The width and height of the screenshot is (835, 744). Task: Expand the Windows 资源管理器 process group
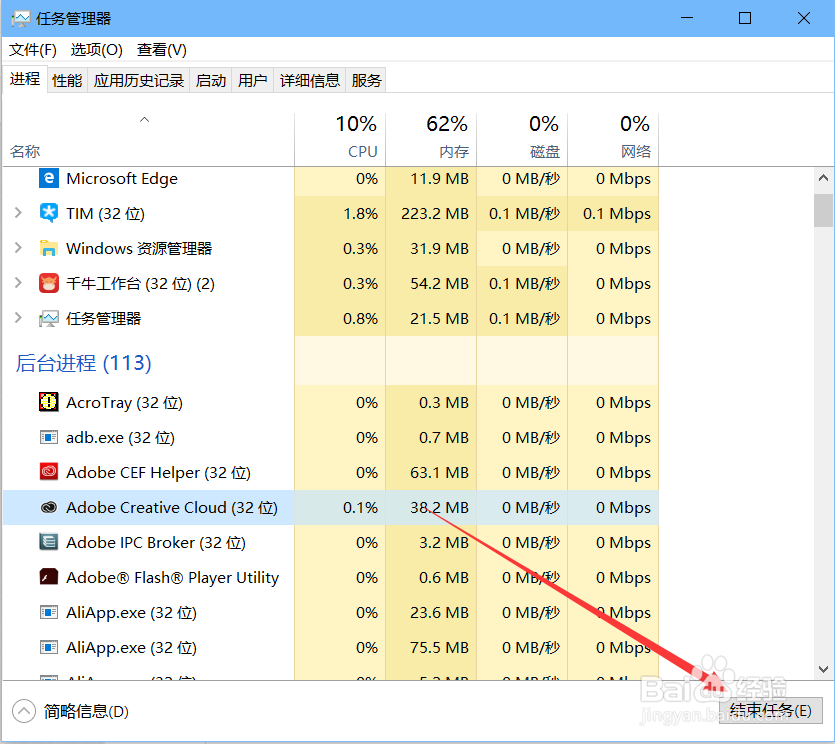tap(18, 248)
